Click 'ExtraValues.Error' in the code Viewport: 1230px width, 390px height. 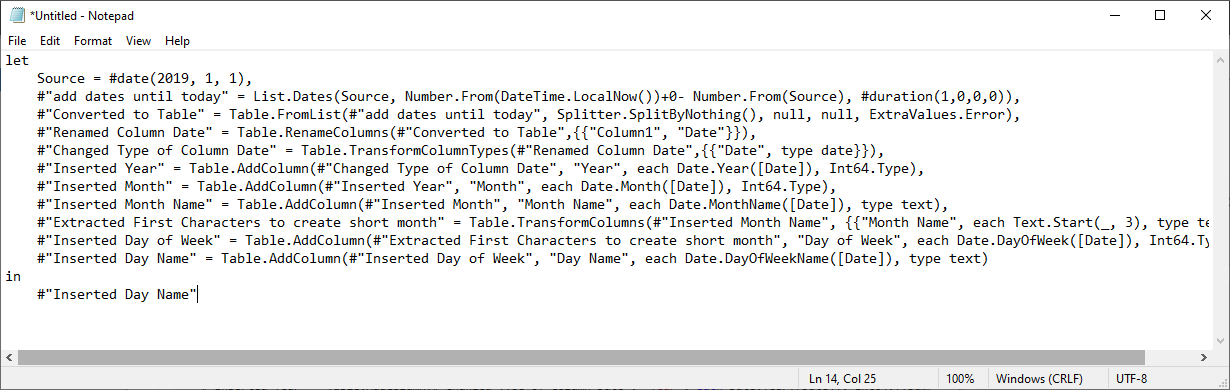937,114
